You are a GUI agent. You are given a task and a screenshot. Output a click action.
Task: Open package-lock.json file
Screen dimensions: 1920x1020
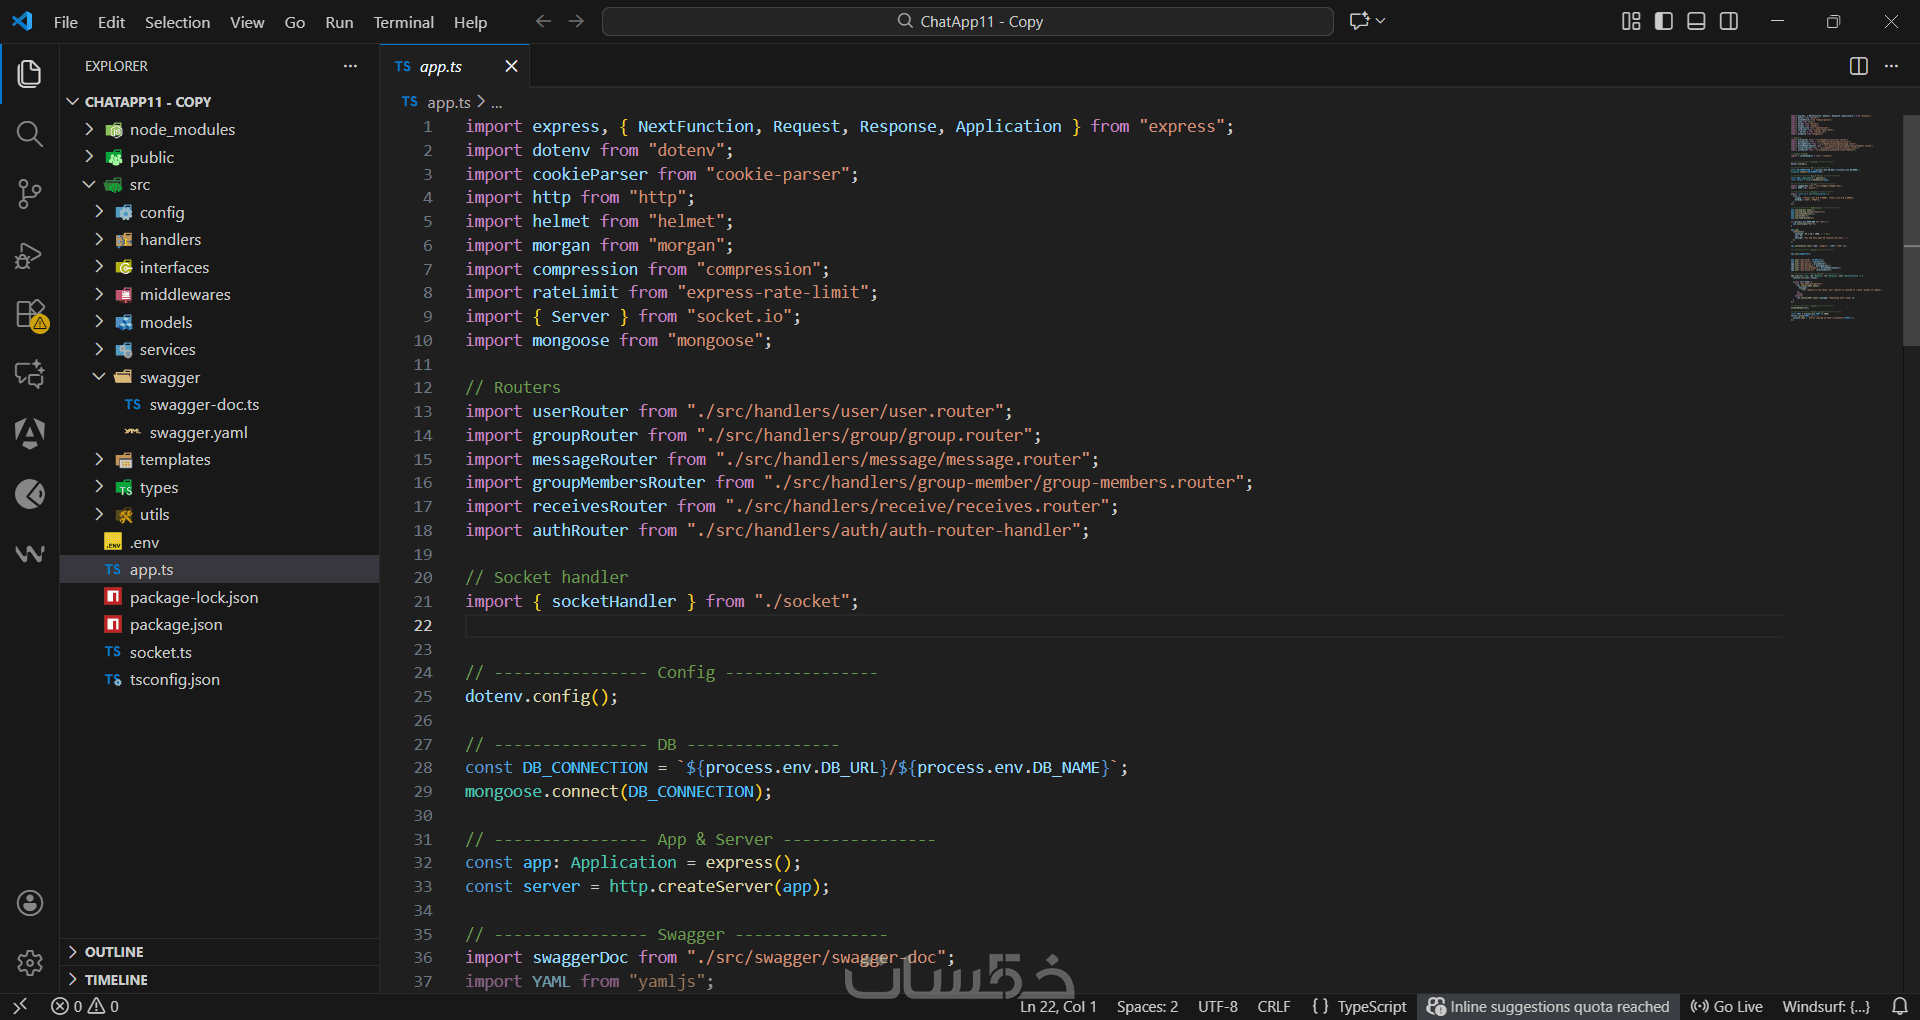click(x=194, y=597)
